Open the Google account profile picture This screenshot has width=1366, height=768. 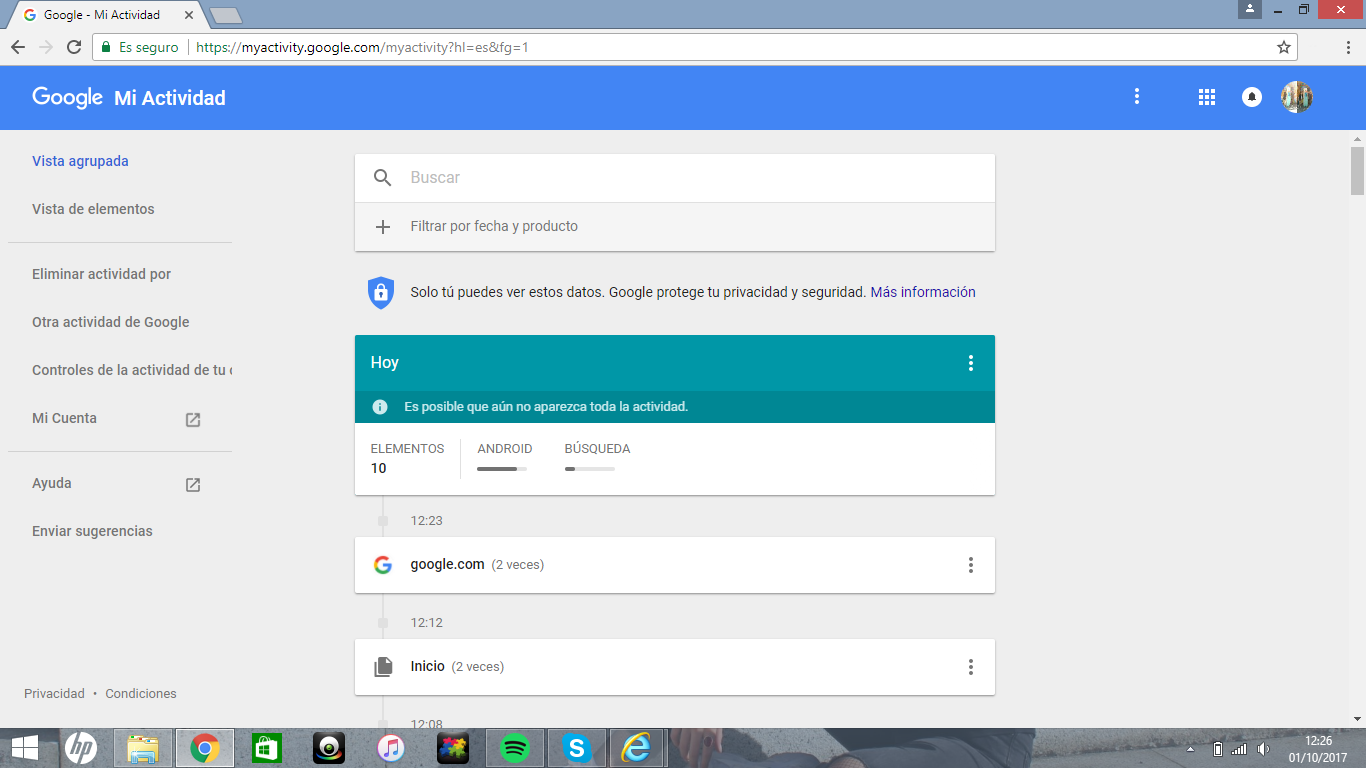coord(1297,97)
